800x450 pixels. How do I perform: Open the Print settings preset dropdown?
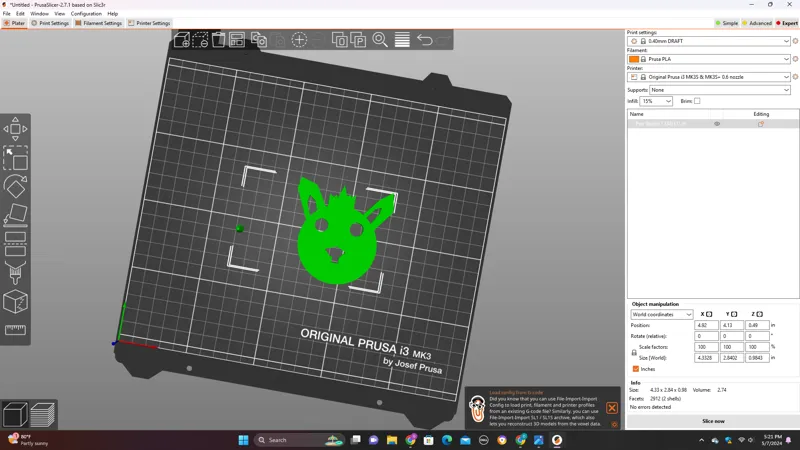click(x=709, y=41)
